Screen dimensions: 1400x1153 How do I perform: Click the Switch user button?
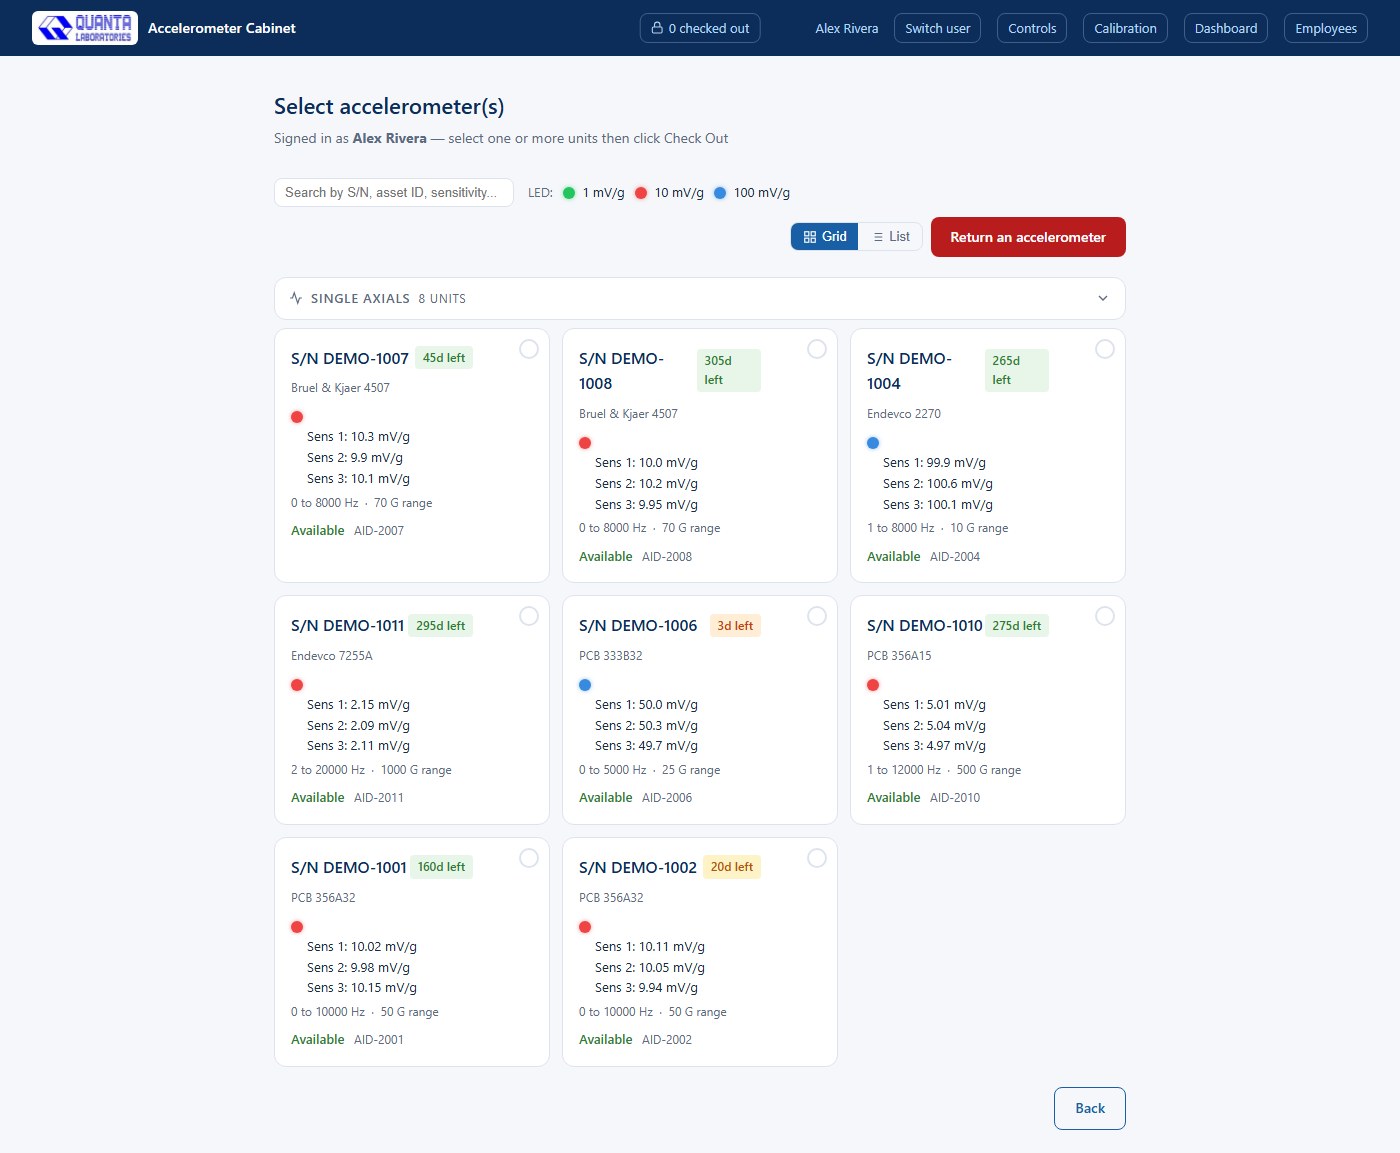click(x=938, y=28)
